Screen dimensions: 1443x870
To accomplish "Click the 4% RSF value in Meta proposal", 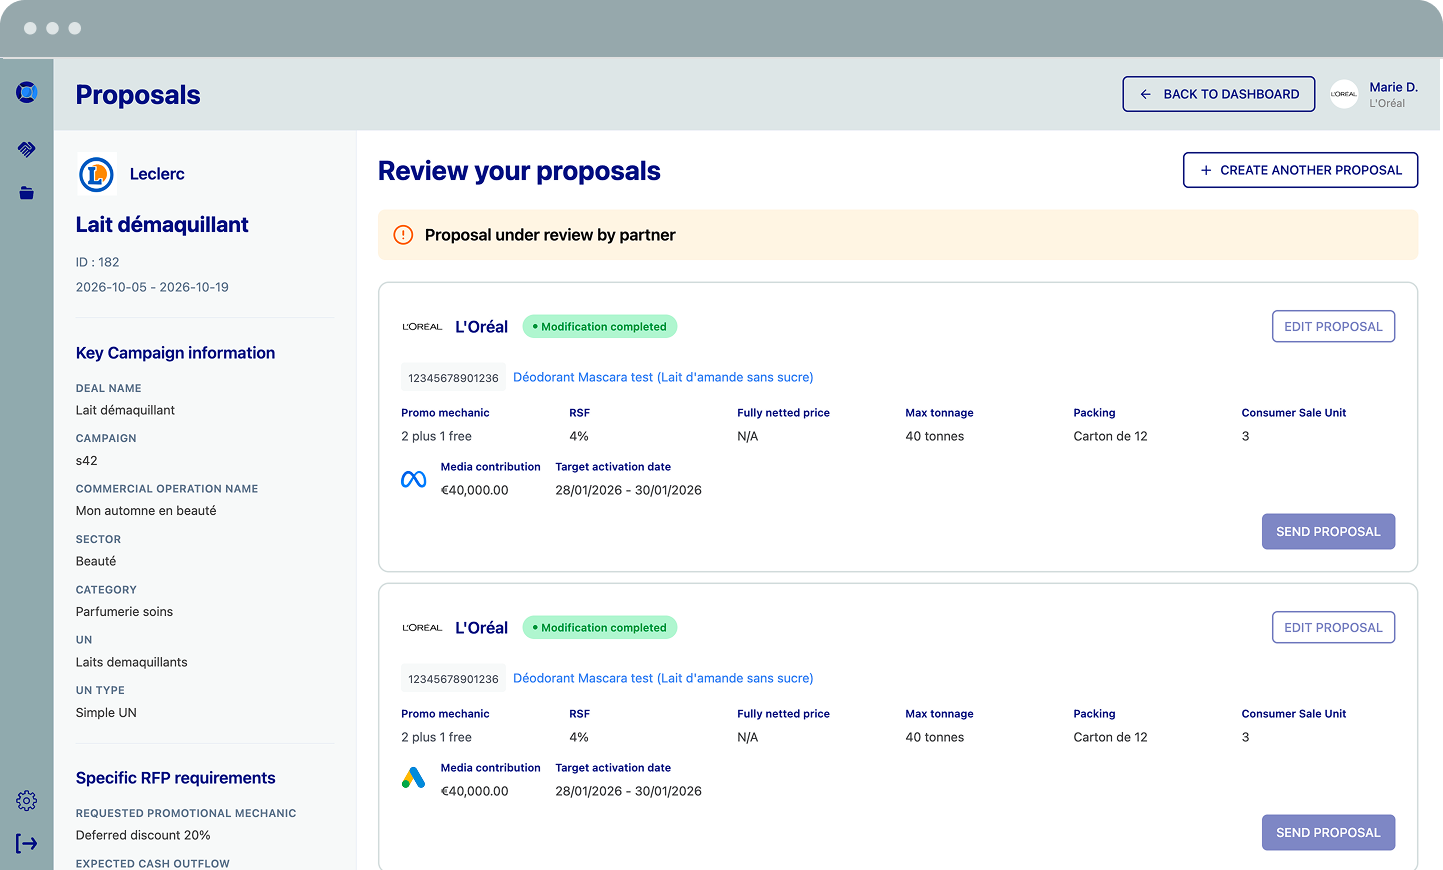I will pyautogui.click(x=579, y=436).
